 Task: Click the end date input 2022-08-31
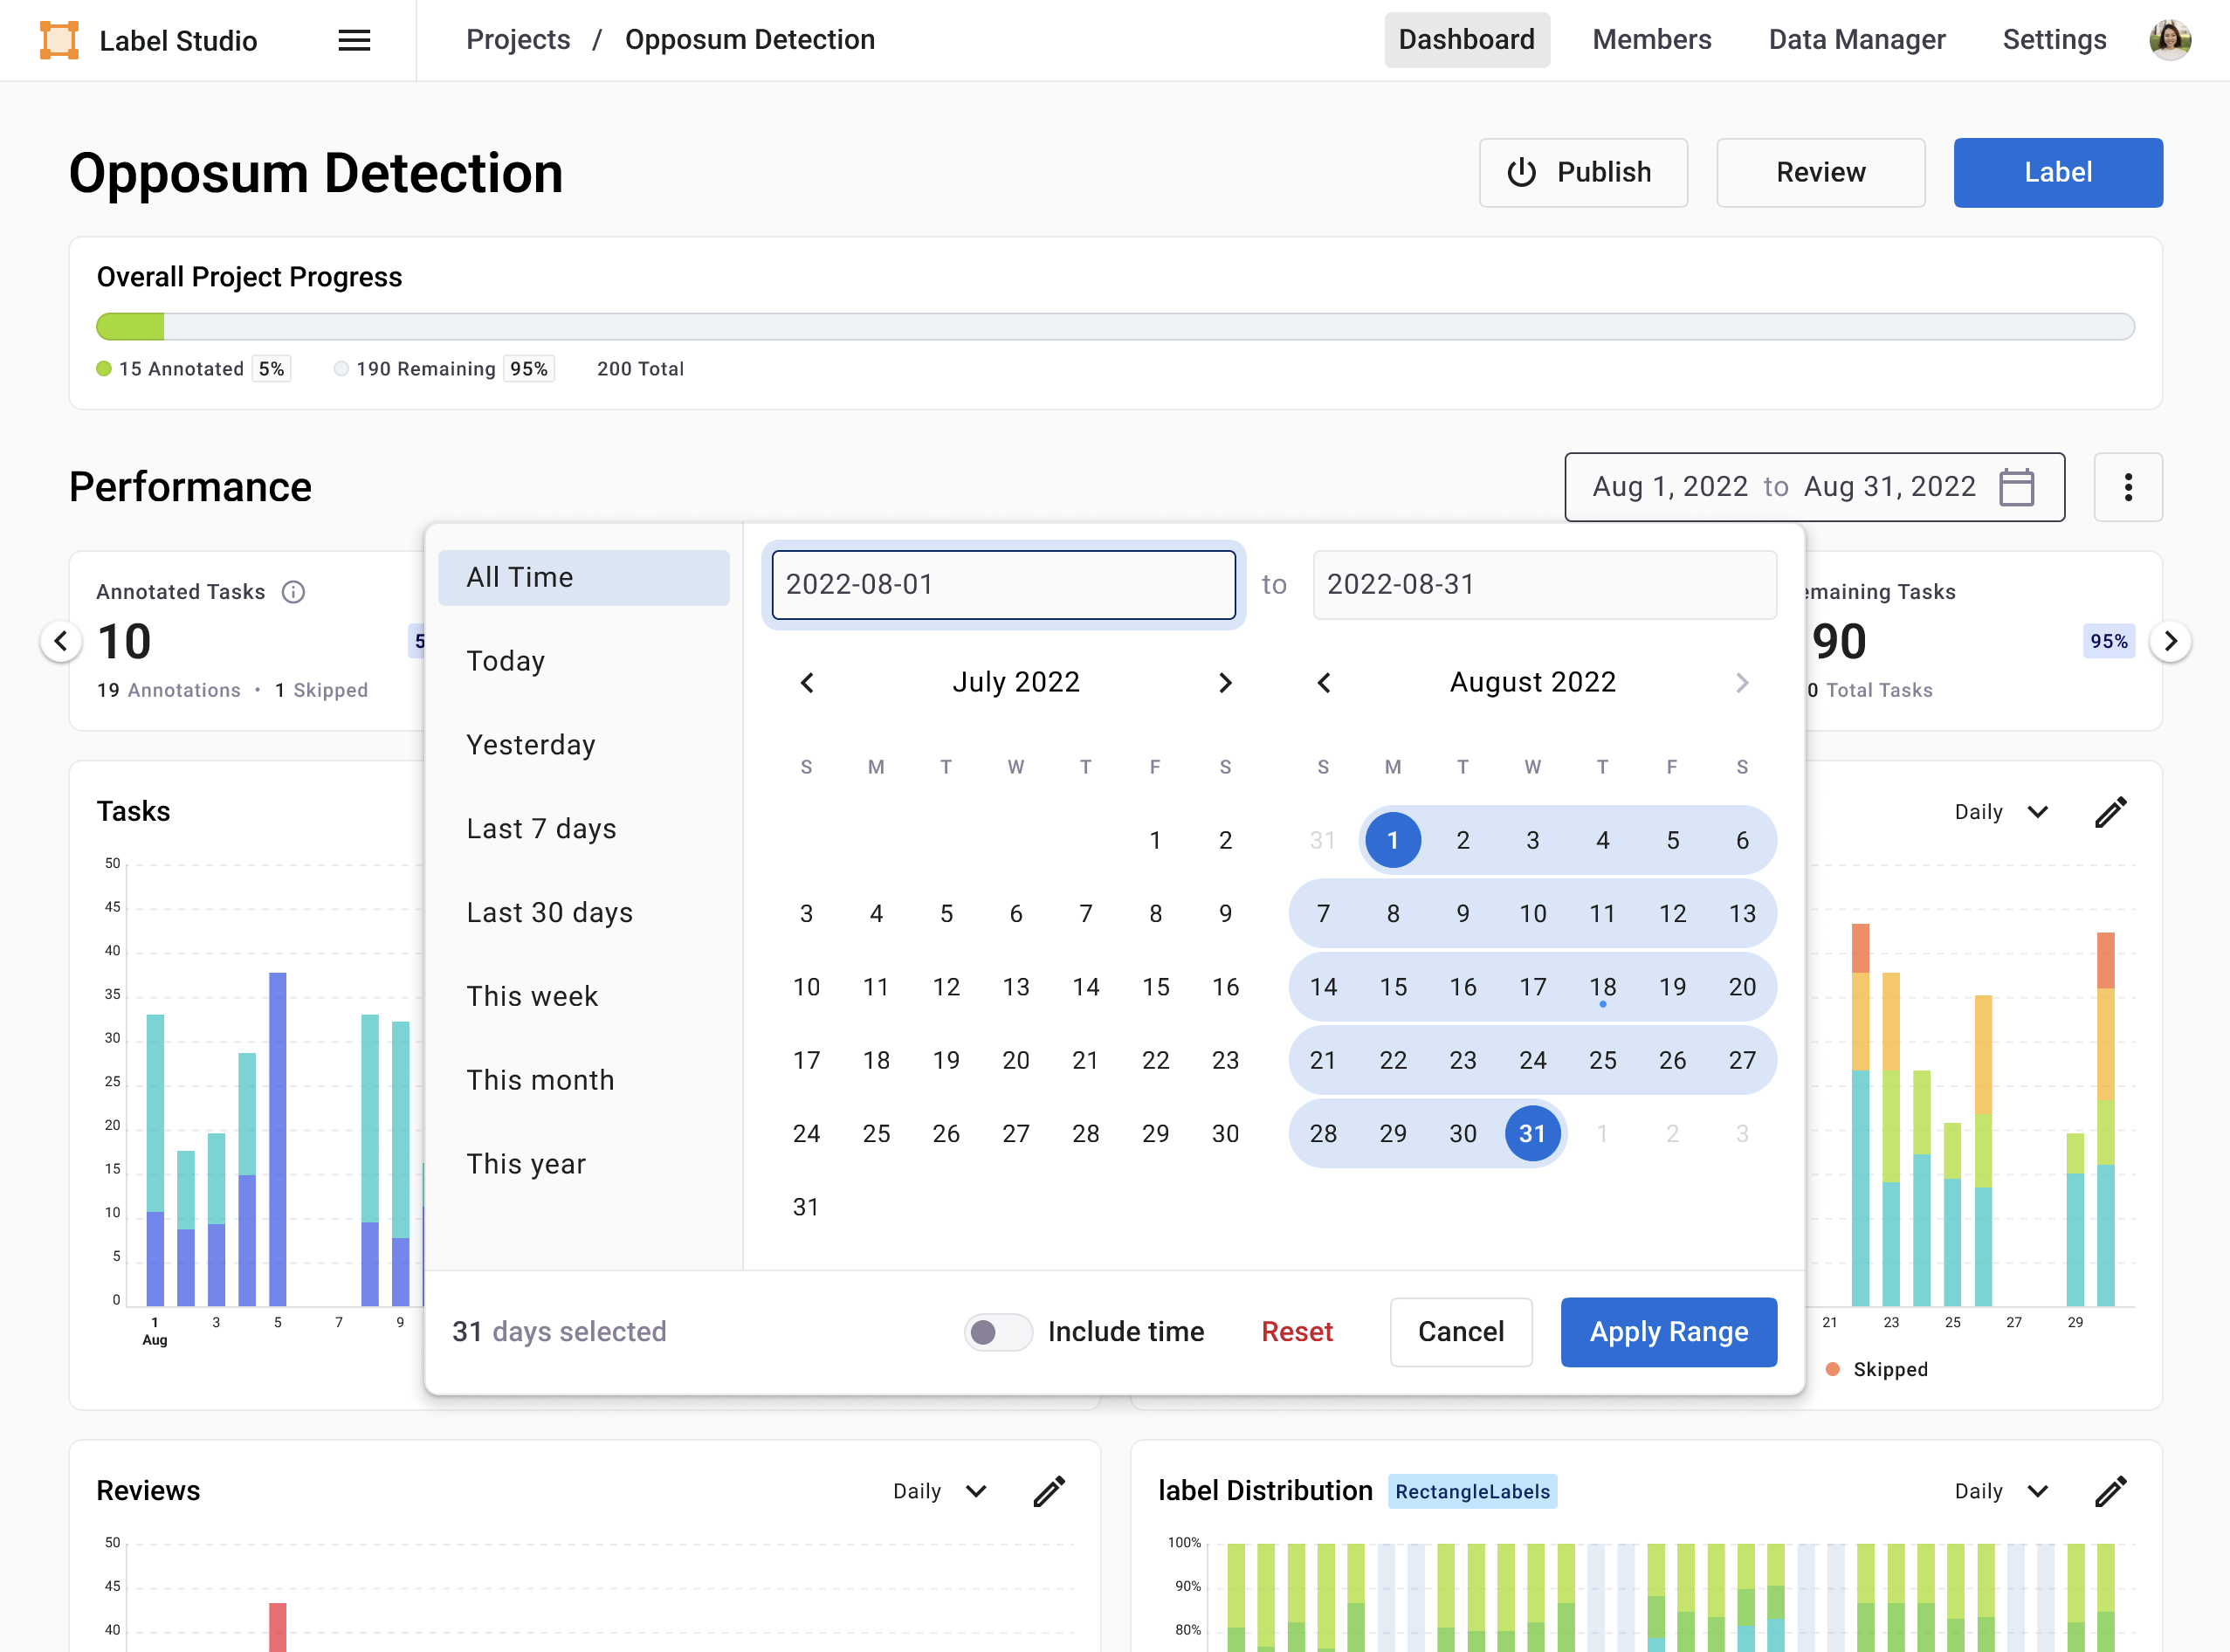[x=1544, y=585]
